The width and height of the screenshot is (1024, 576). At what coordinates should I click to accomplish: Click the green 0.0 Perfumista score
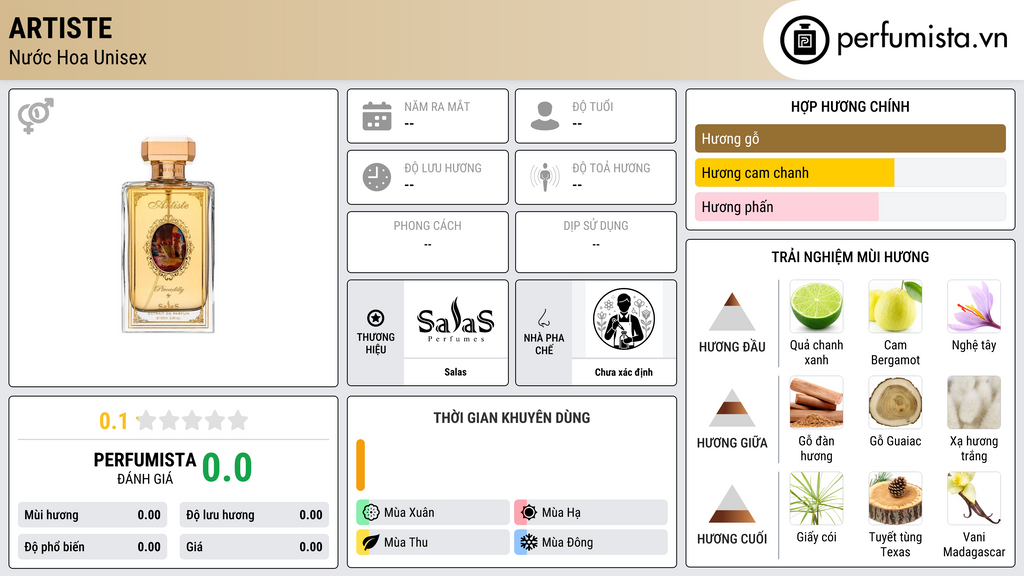click(x=227, y=468)
